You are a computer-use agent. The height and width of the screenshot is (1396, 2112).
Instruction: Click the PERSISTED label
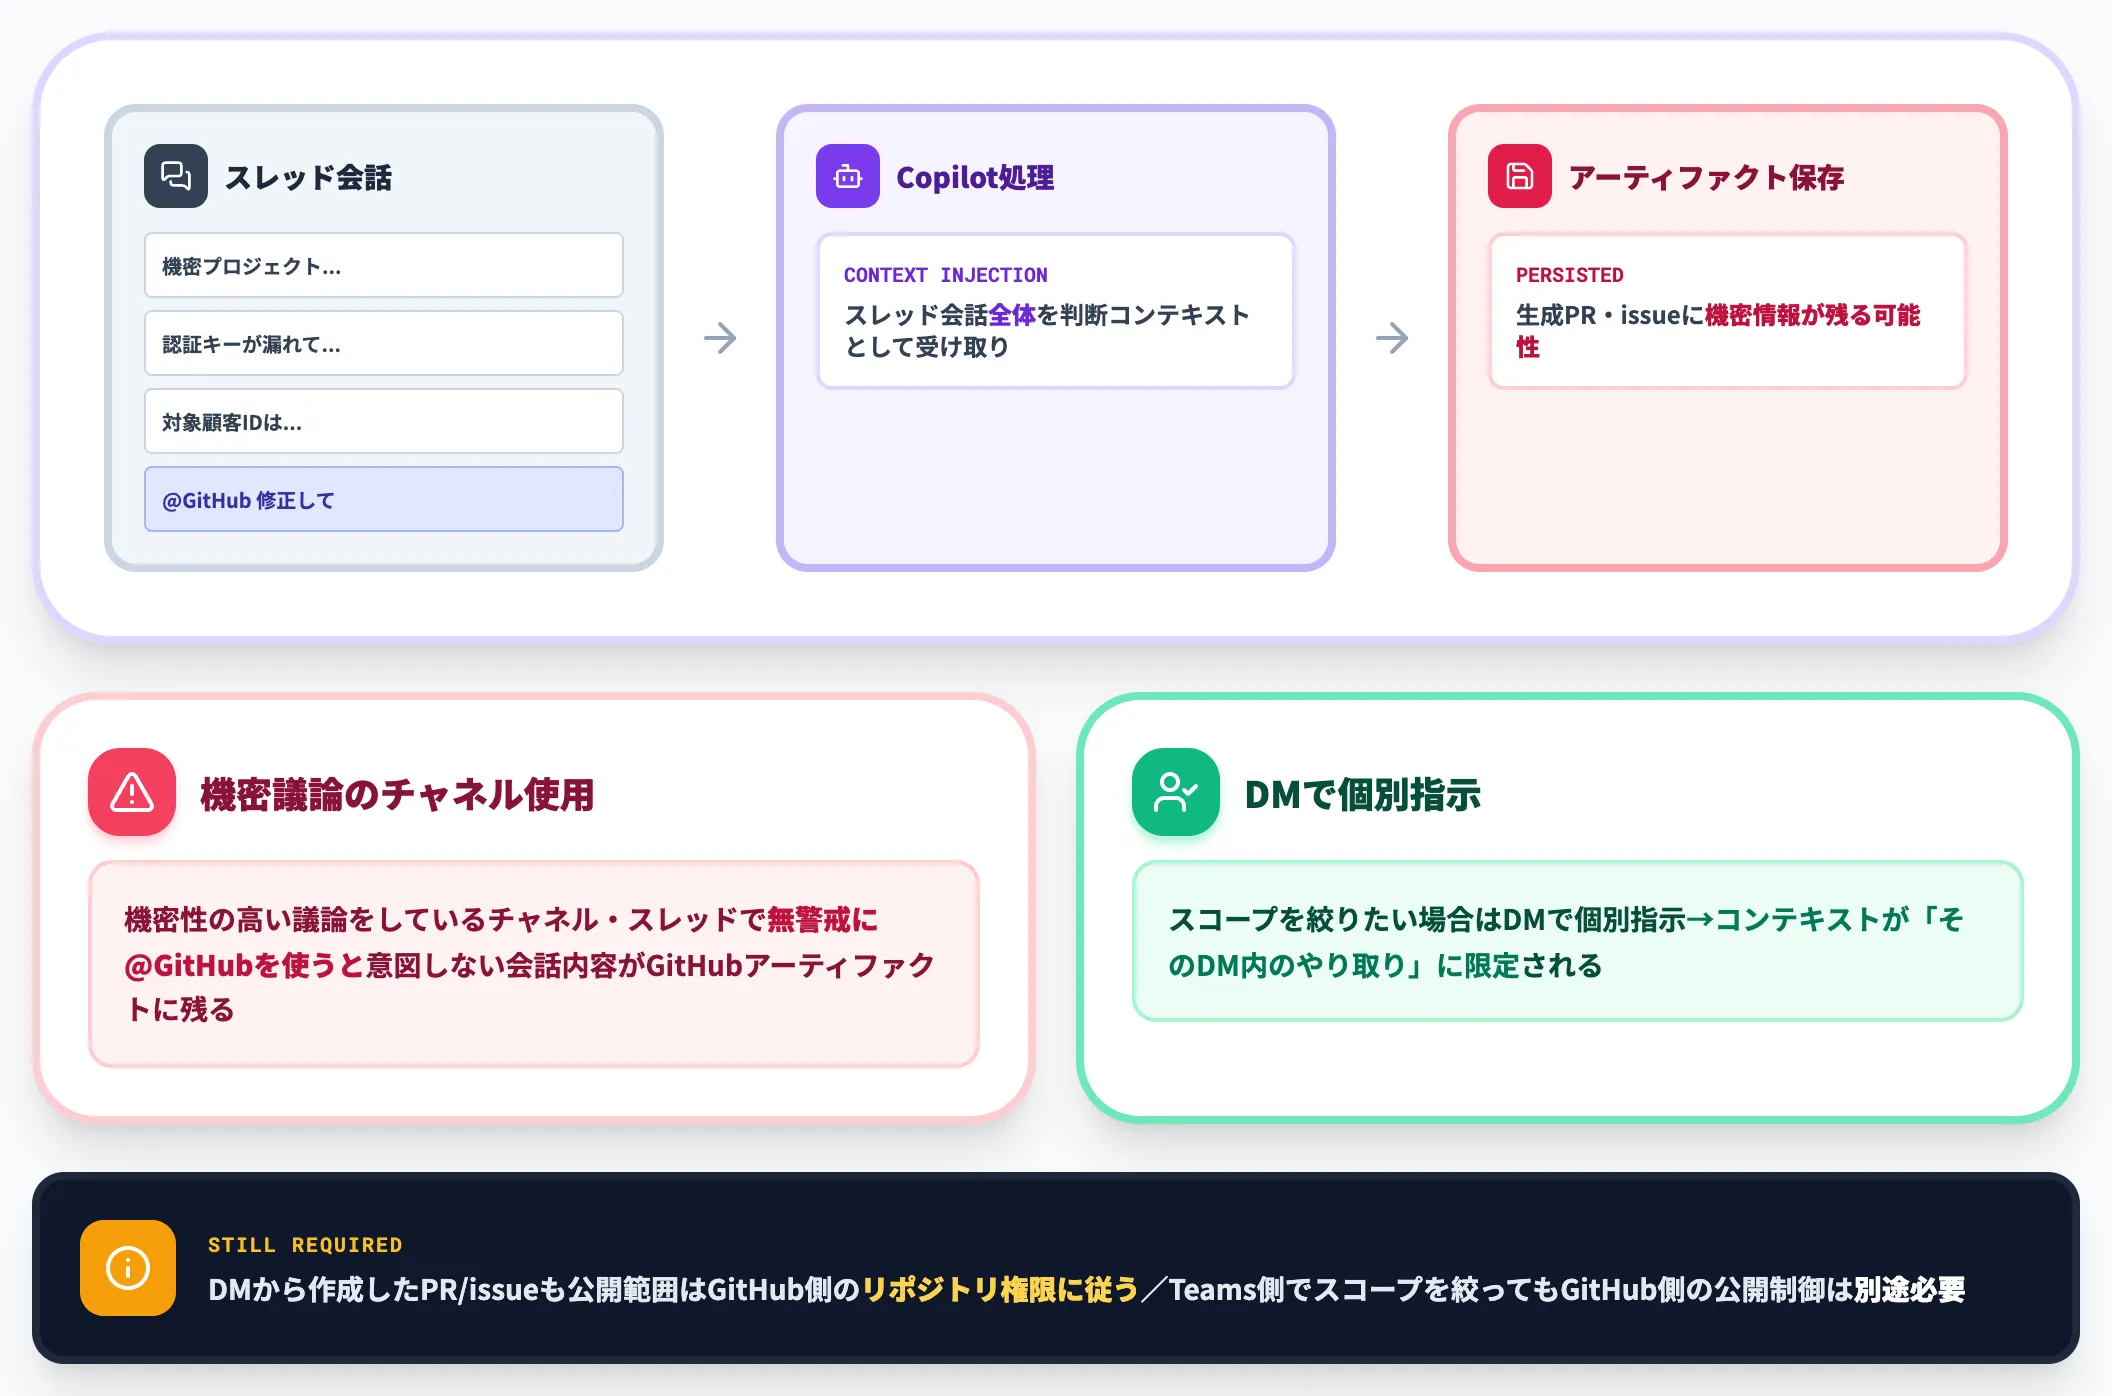point(1569,275)
